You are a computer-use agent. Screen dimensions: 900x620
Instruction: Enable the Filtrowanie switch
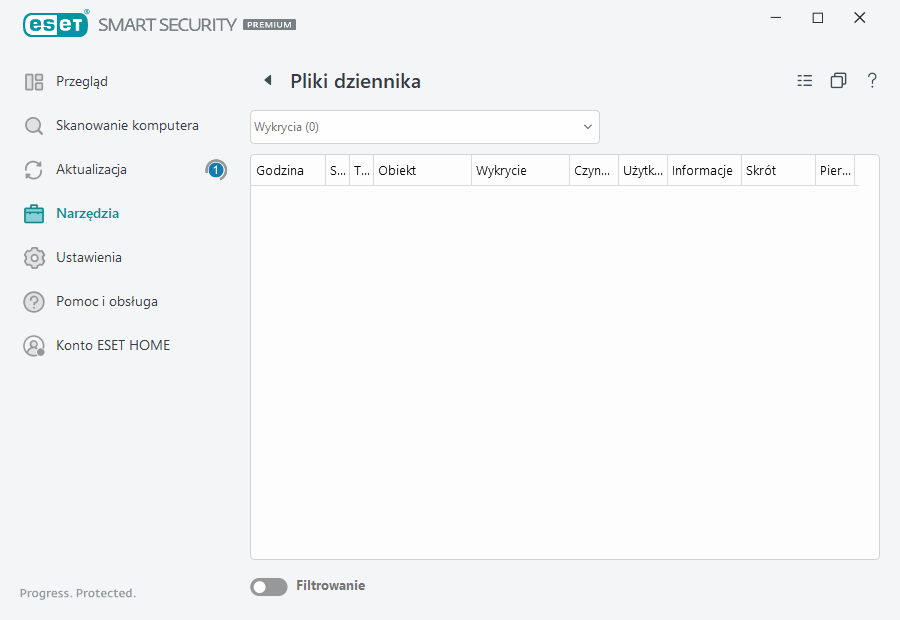coord(268,586)
